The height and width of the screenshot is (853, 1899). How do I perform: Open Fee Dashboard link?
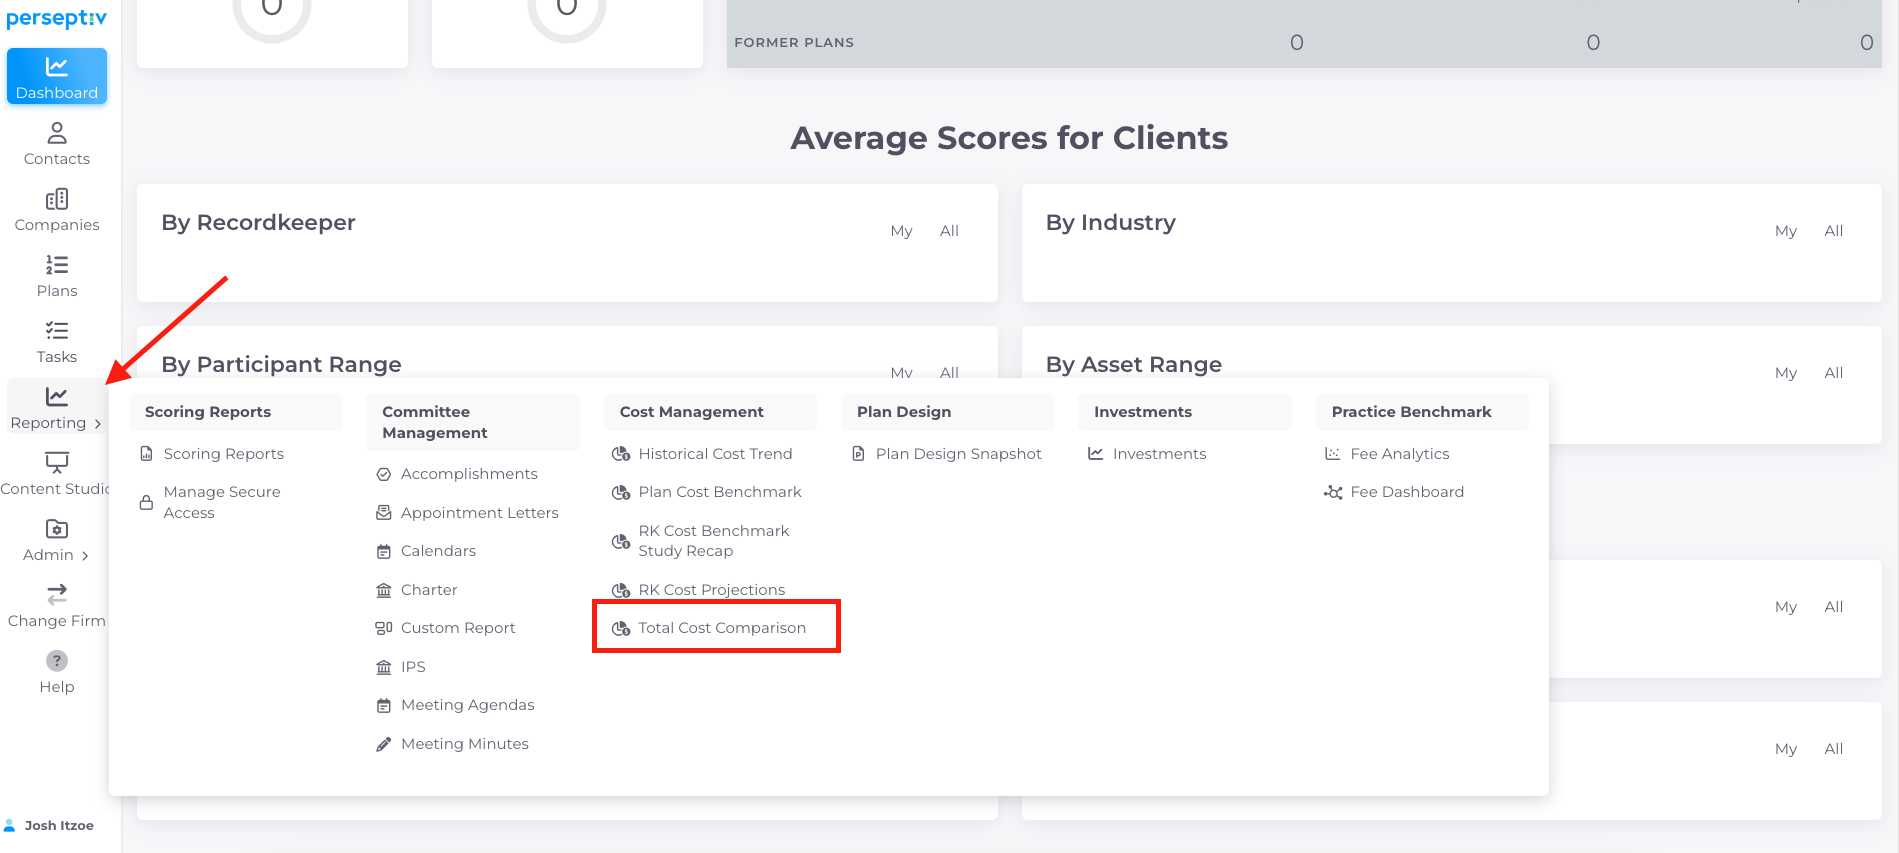[x=1407, y=492]
